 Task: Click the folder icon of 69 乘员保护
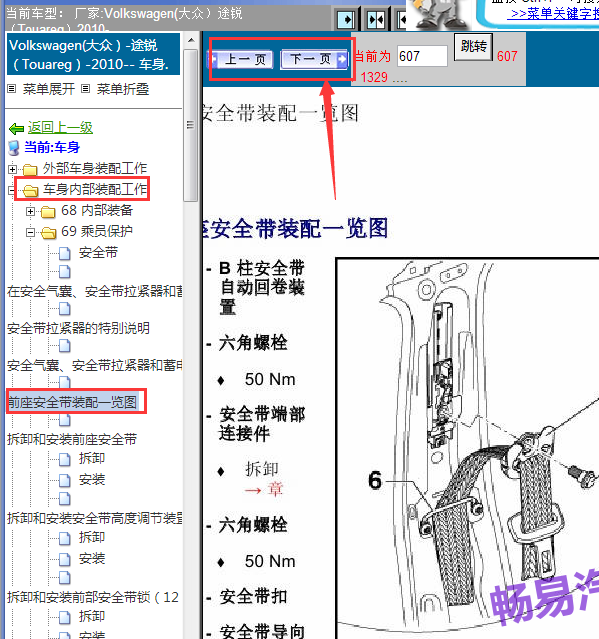click(x=48, y=232)
